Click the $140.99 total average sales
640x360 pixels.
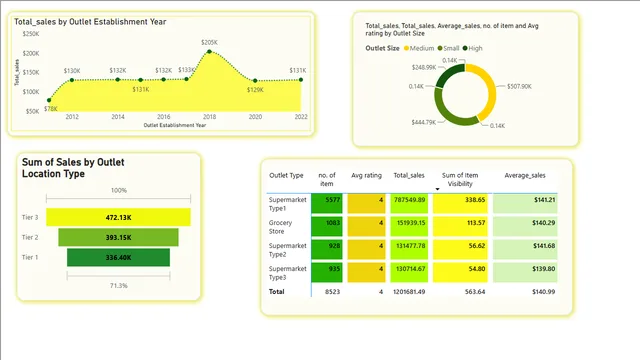tap(543, 291)
